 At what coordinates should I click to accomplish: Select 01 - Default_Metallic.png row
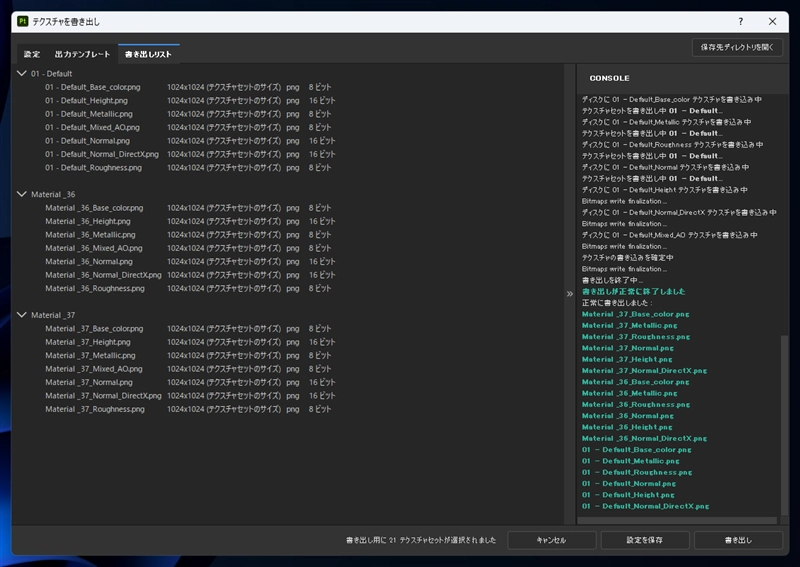coord(188,114)
